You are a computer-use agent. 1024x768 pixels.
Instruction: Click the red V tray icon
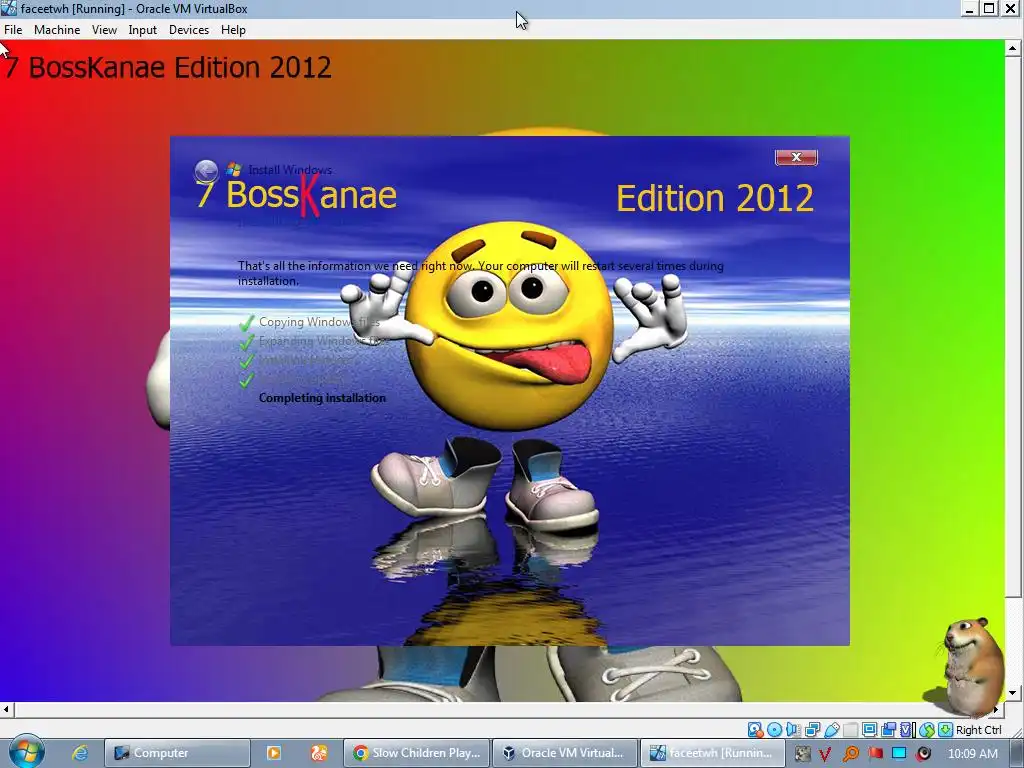[825, 754]
